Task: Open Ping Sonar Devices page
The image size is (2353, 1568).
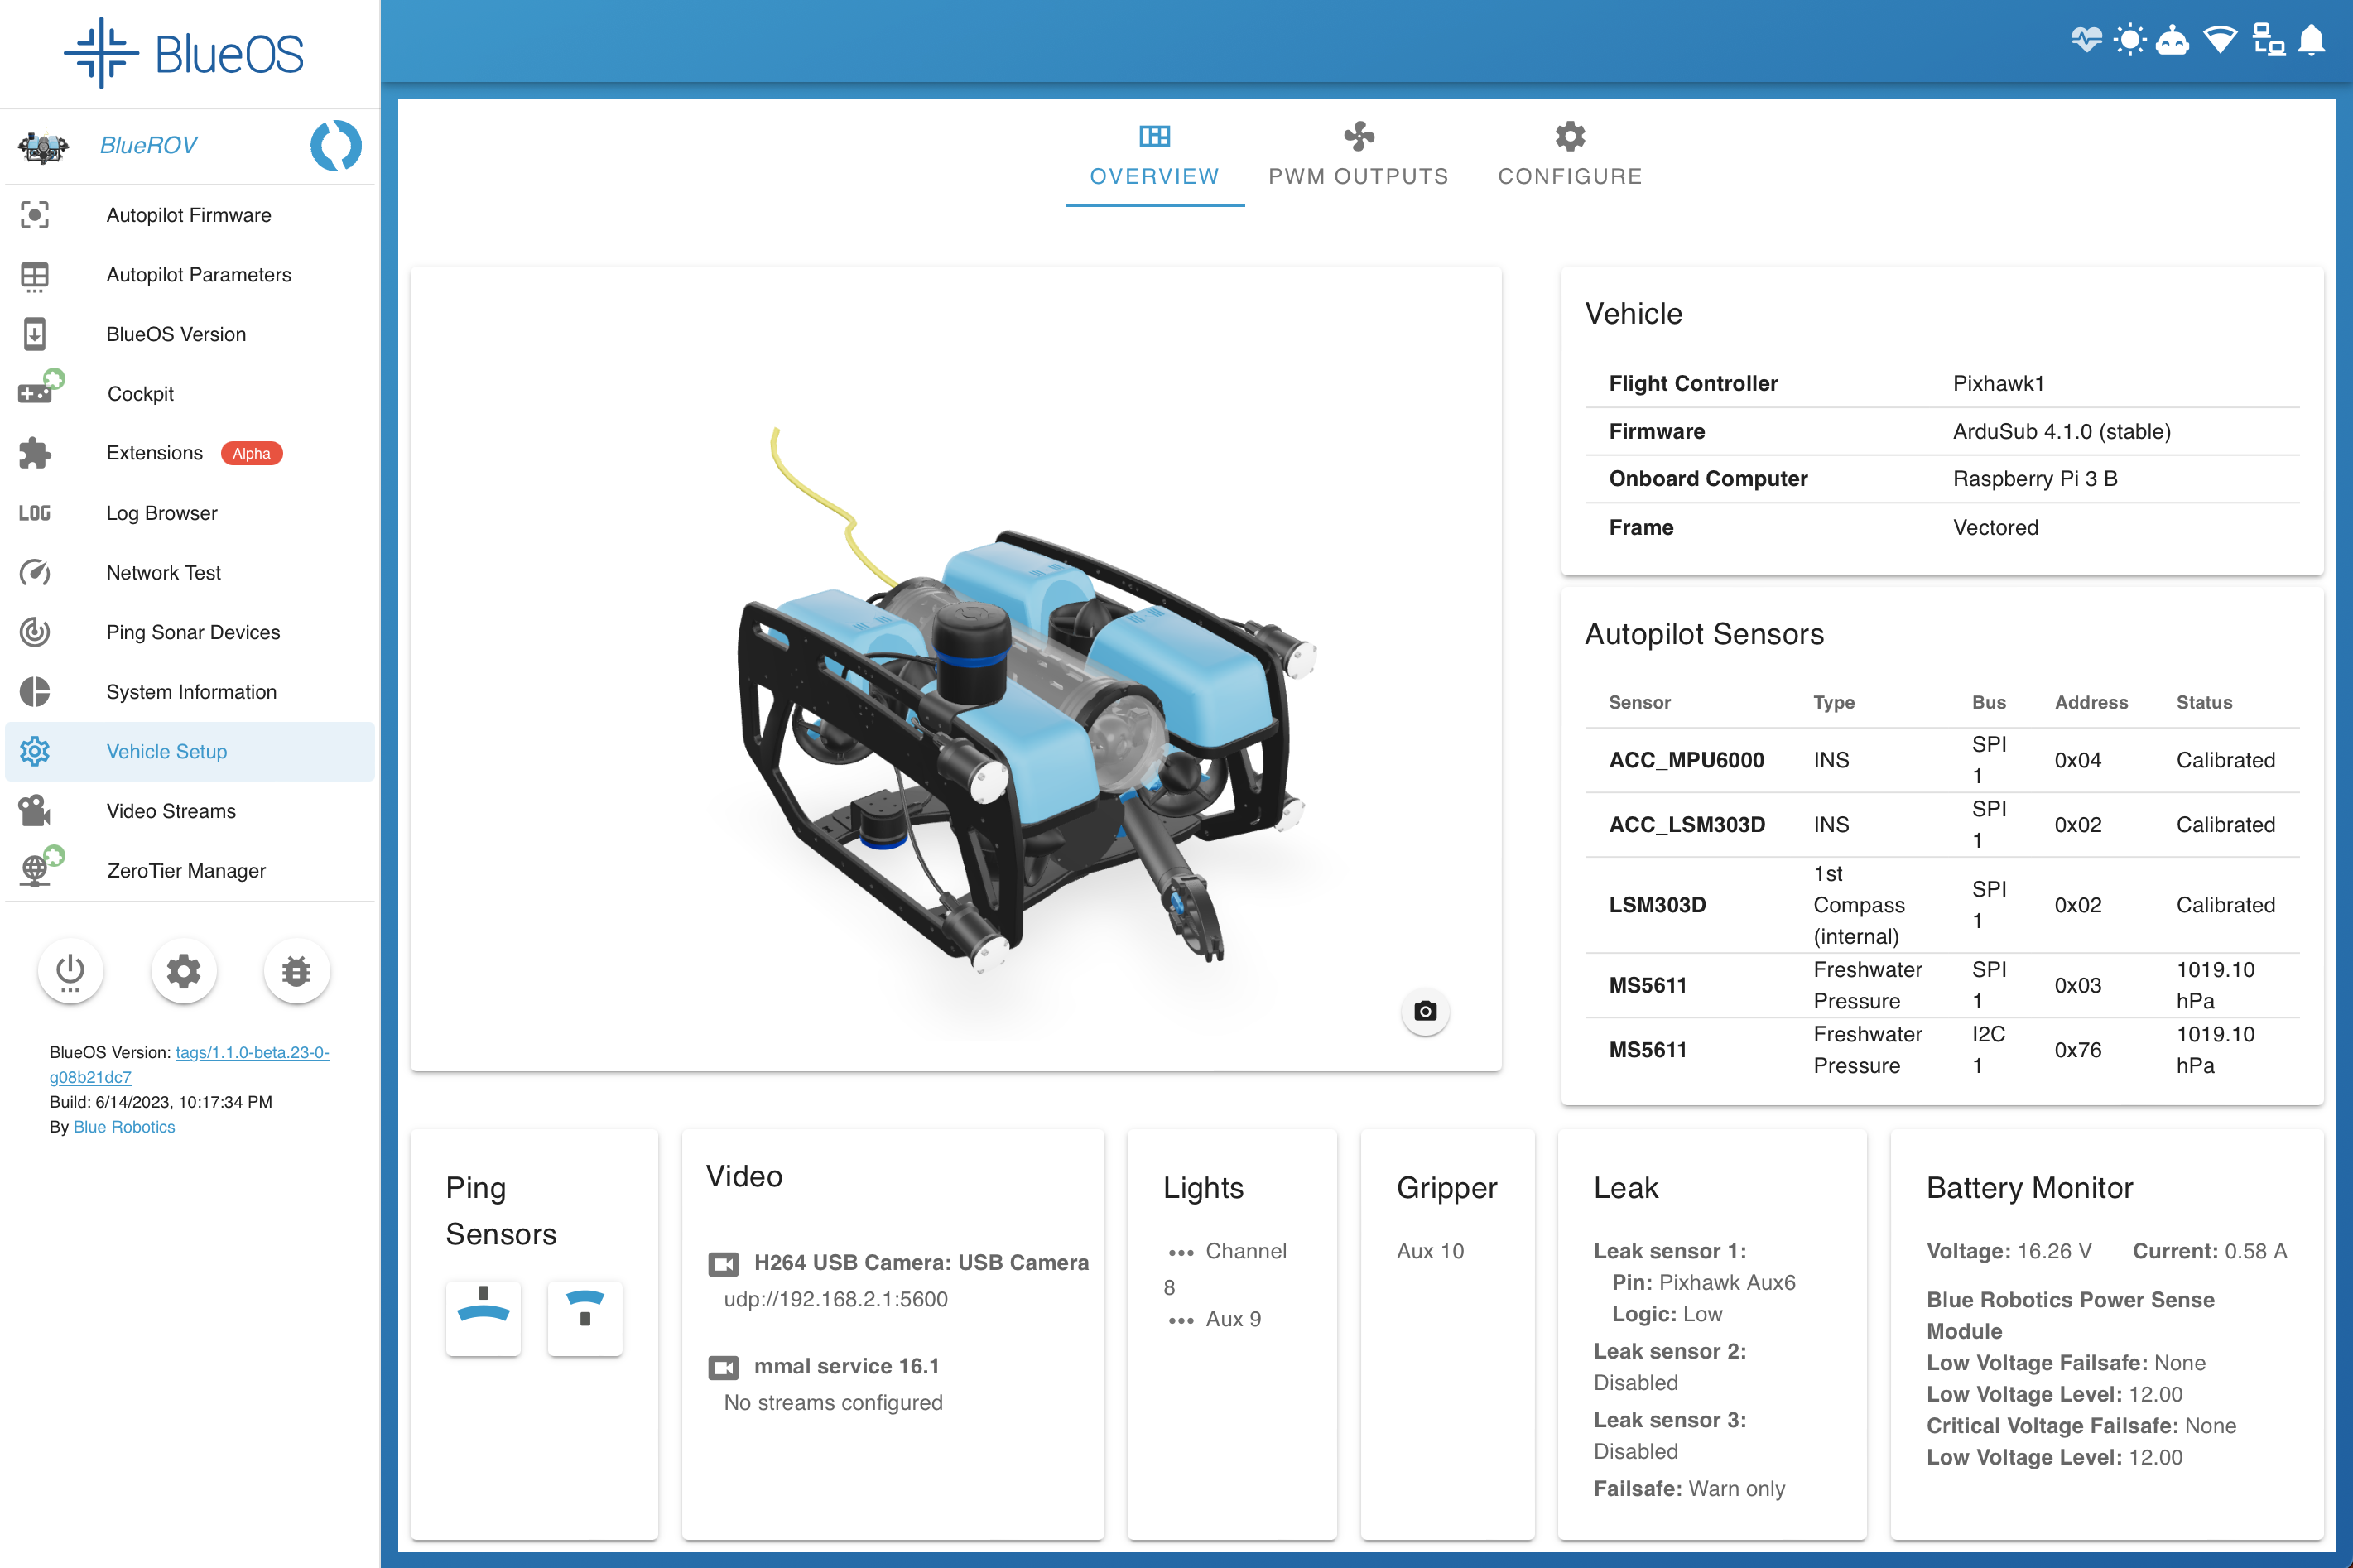Action: point(190,632)
